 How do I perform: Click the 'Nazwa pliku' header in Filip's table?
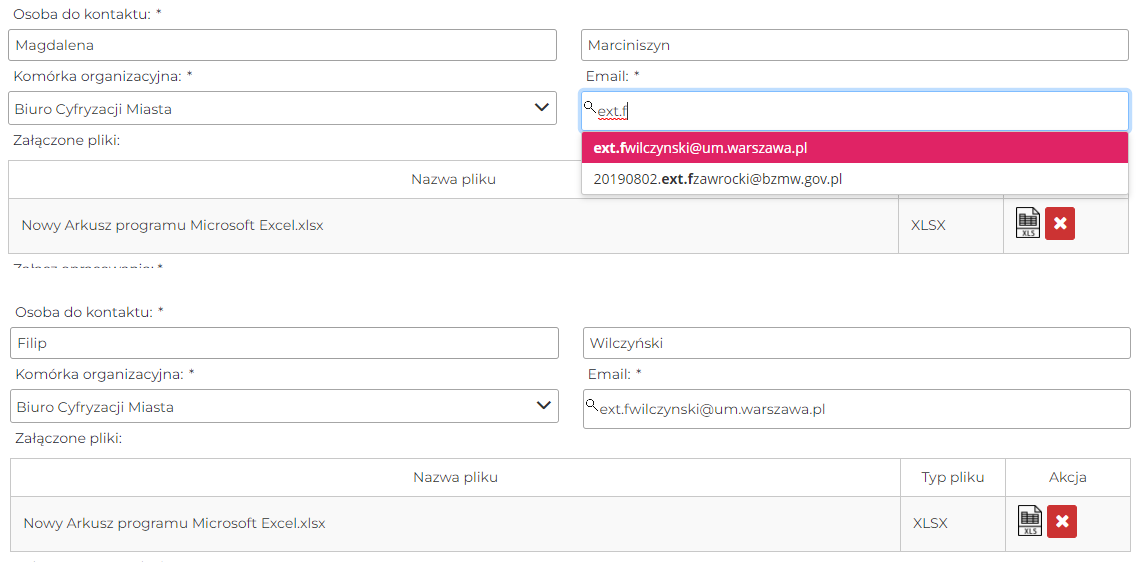pos(455,477)
